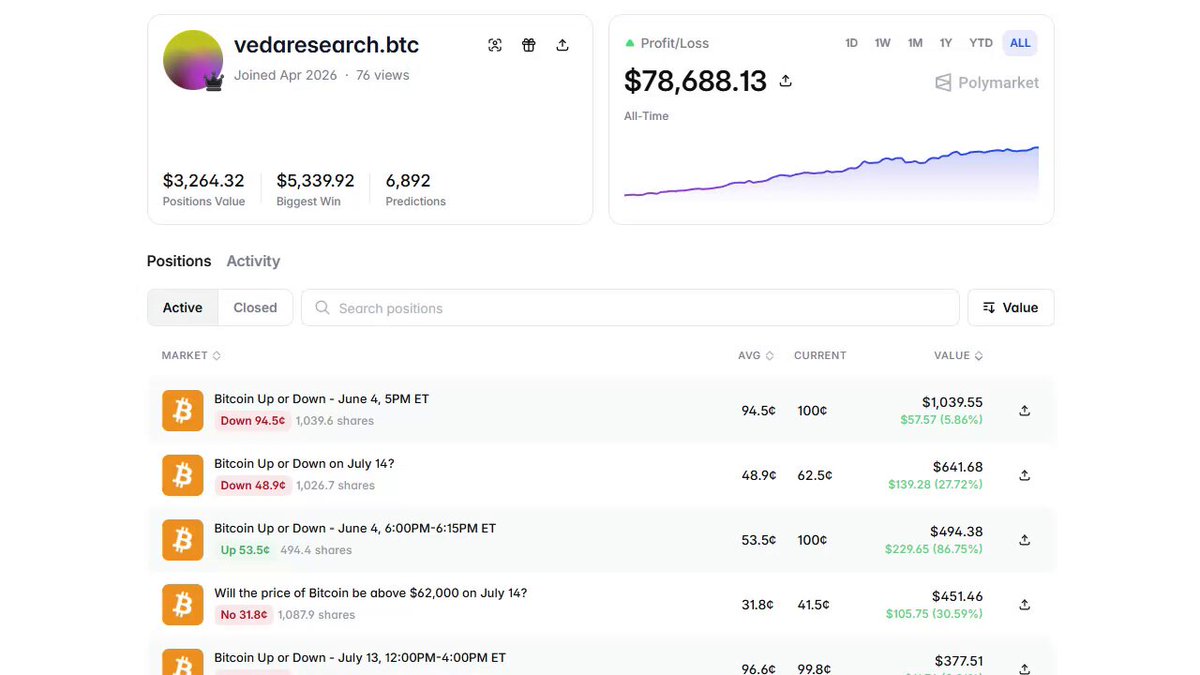Open Bitcoin Up or Down - June 4, 6:00PM-6:15PM ET
The image size is (1200, 675).
[x=355, y=528]
